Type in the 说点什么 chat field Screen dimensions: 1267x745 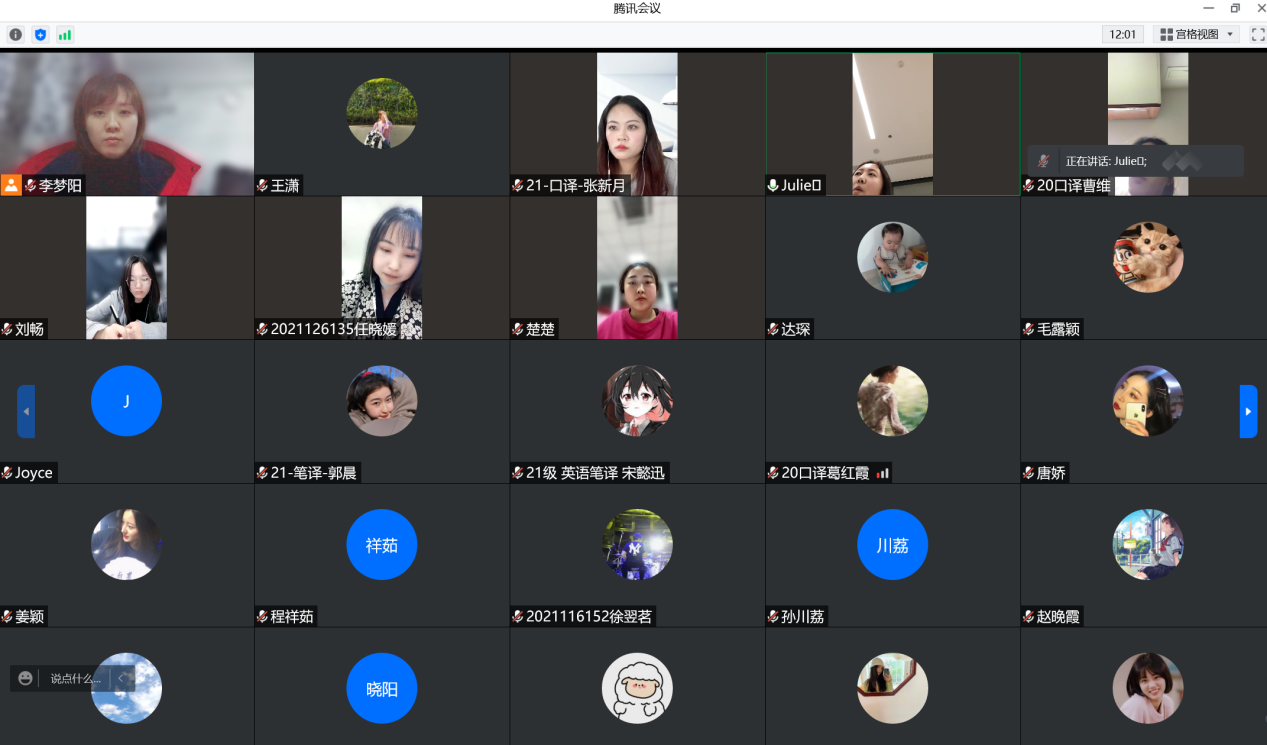[75, 678]
